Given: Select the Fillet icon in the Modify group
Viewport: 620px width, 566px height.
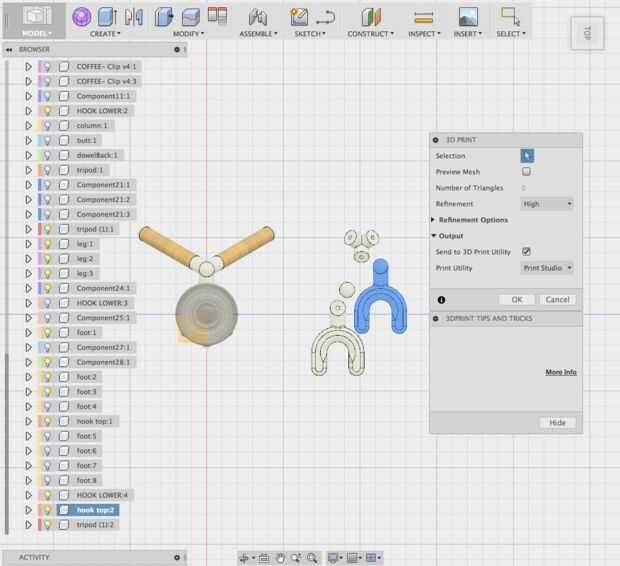Looking at the screenshot, I should tap(191, 17).
